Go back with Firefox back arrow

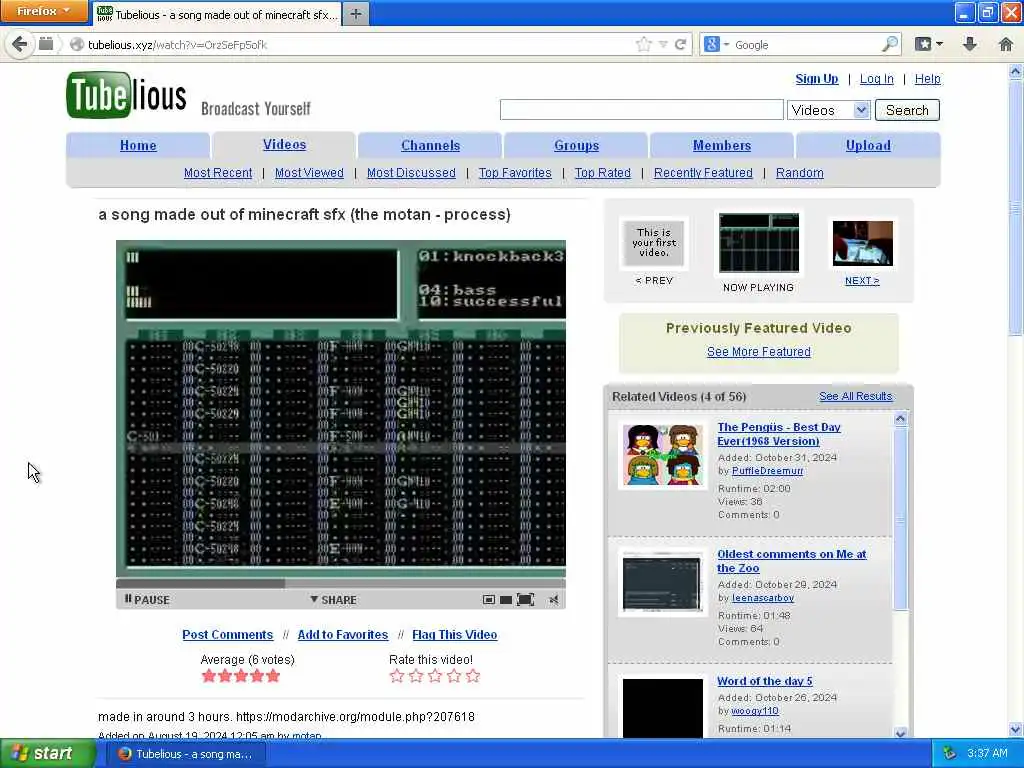(x=20, y=44)
